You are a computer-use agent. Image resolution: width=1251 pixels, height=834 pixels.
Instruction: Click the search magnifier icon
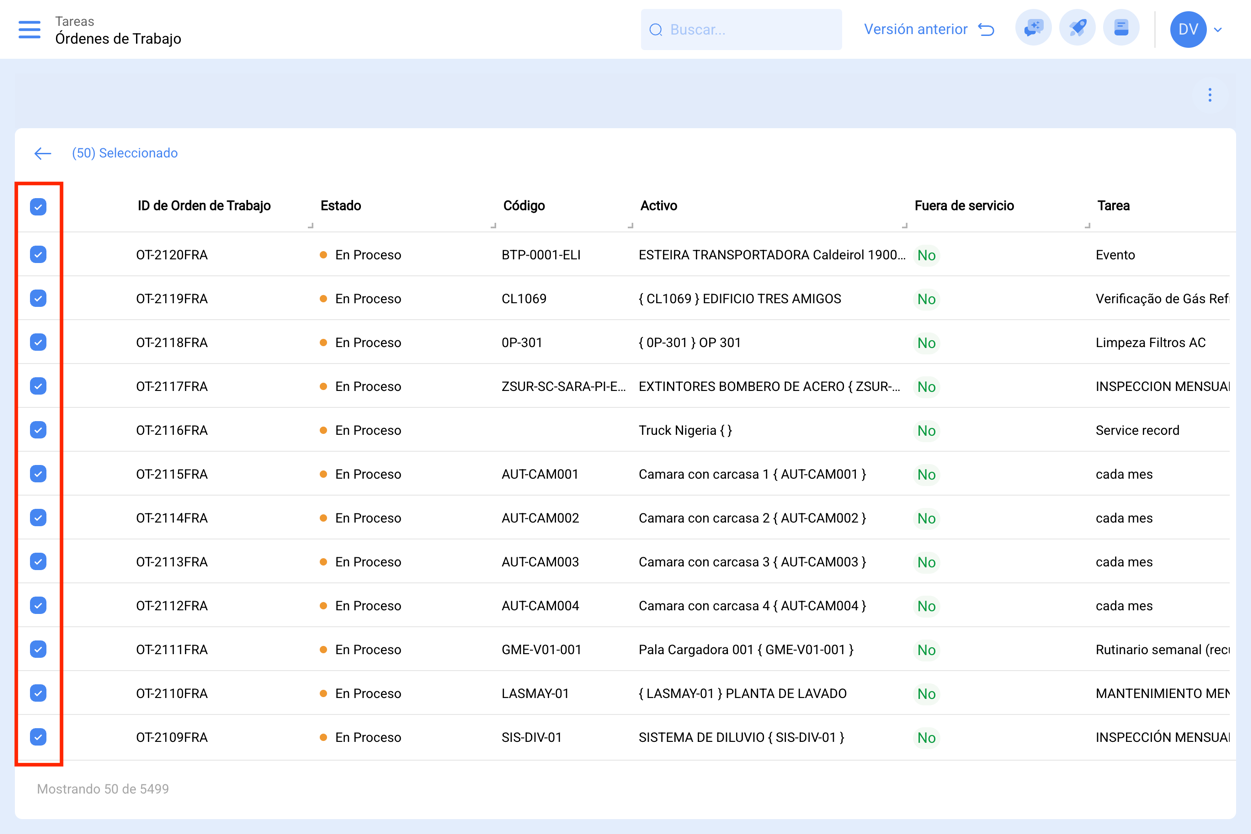point(656,30)
